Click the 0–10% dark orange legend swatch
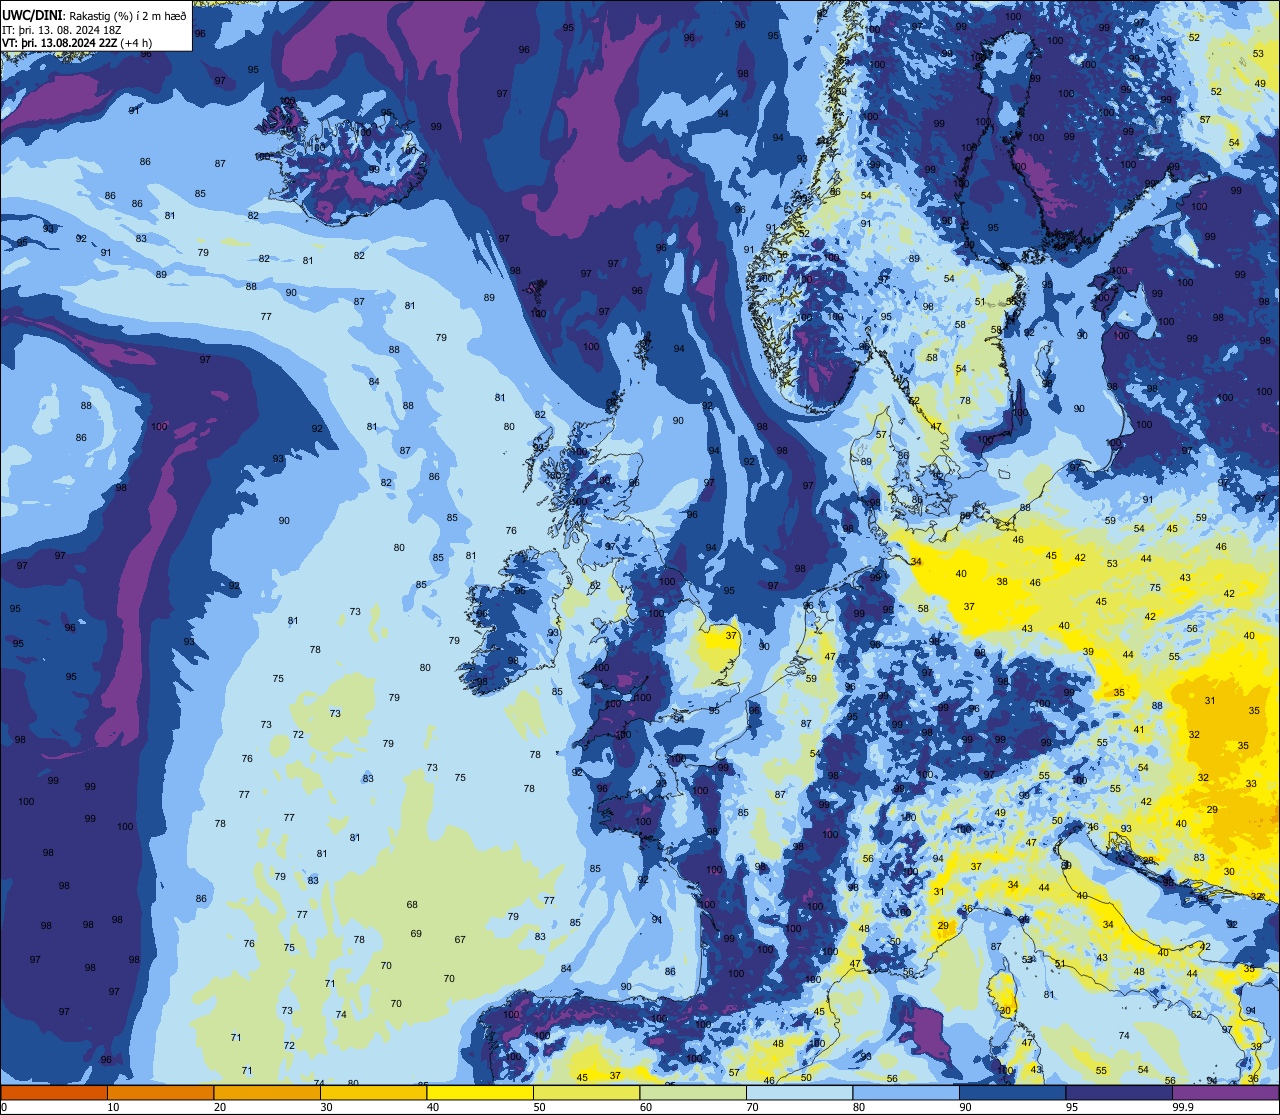The height and width of the screenshot is (1115, 1280). 54,1092
